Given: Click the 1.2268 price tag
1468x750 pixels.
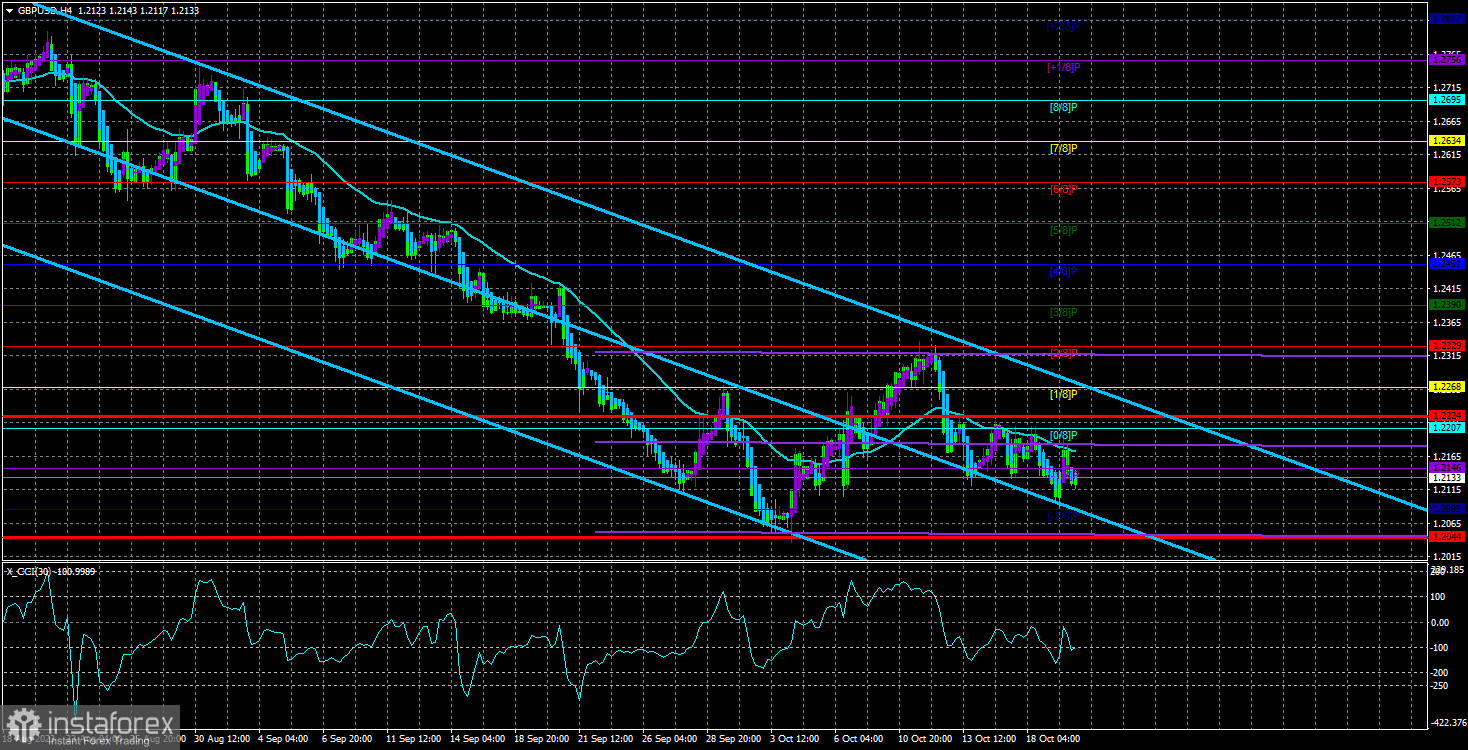Looking at the screenshot, I should coord(1447,387).
